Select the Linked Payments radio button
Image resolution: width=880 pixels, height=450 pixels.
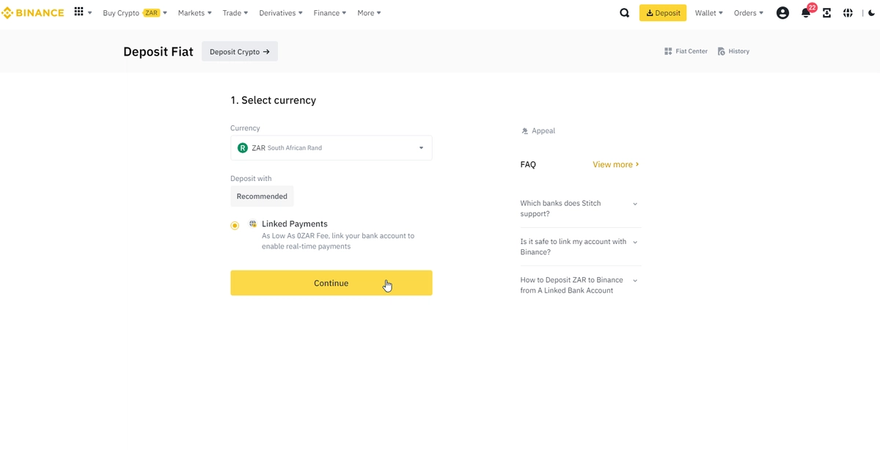click(x=235, y=226)
